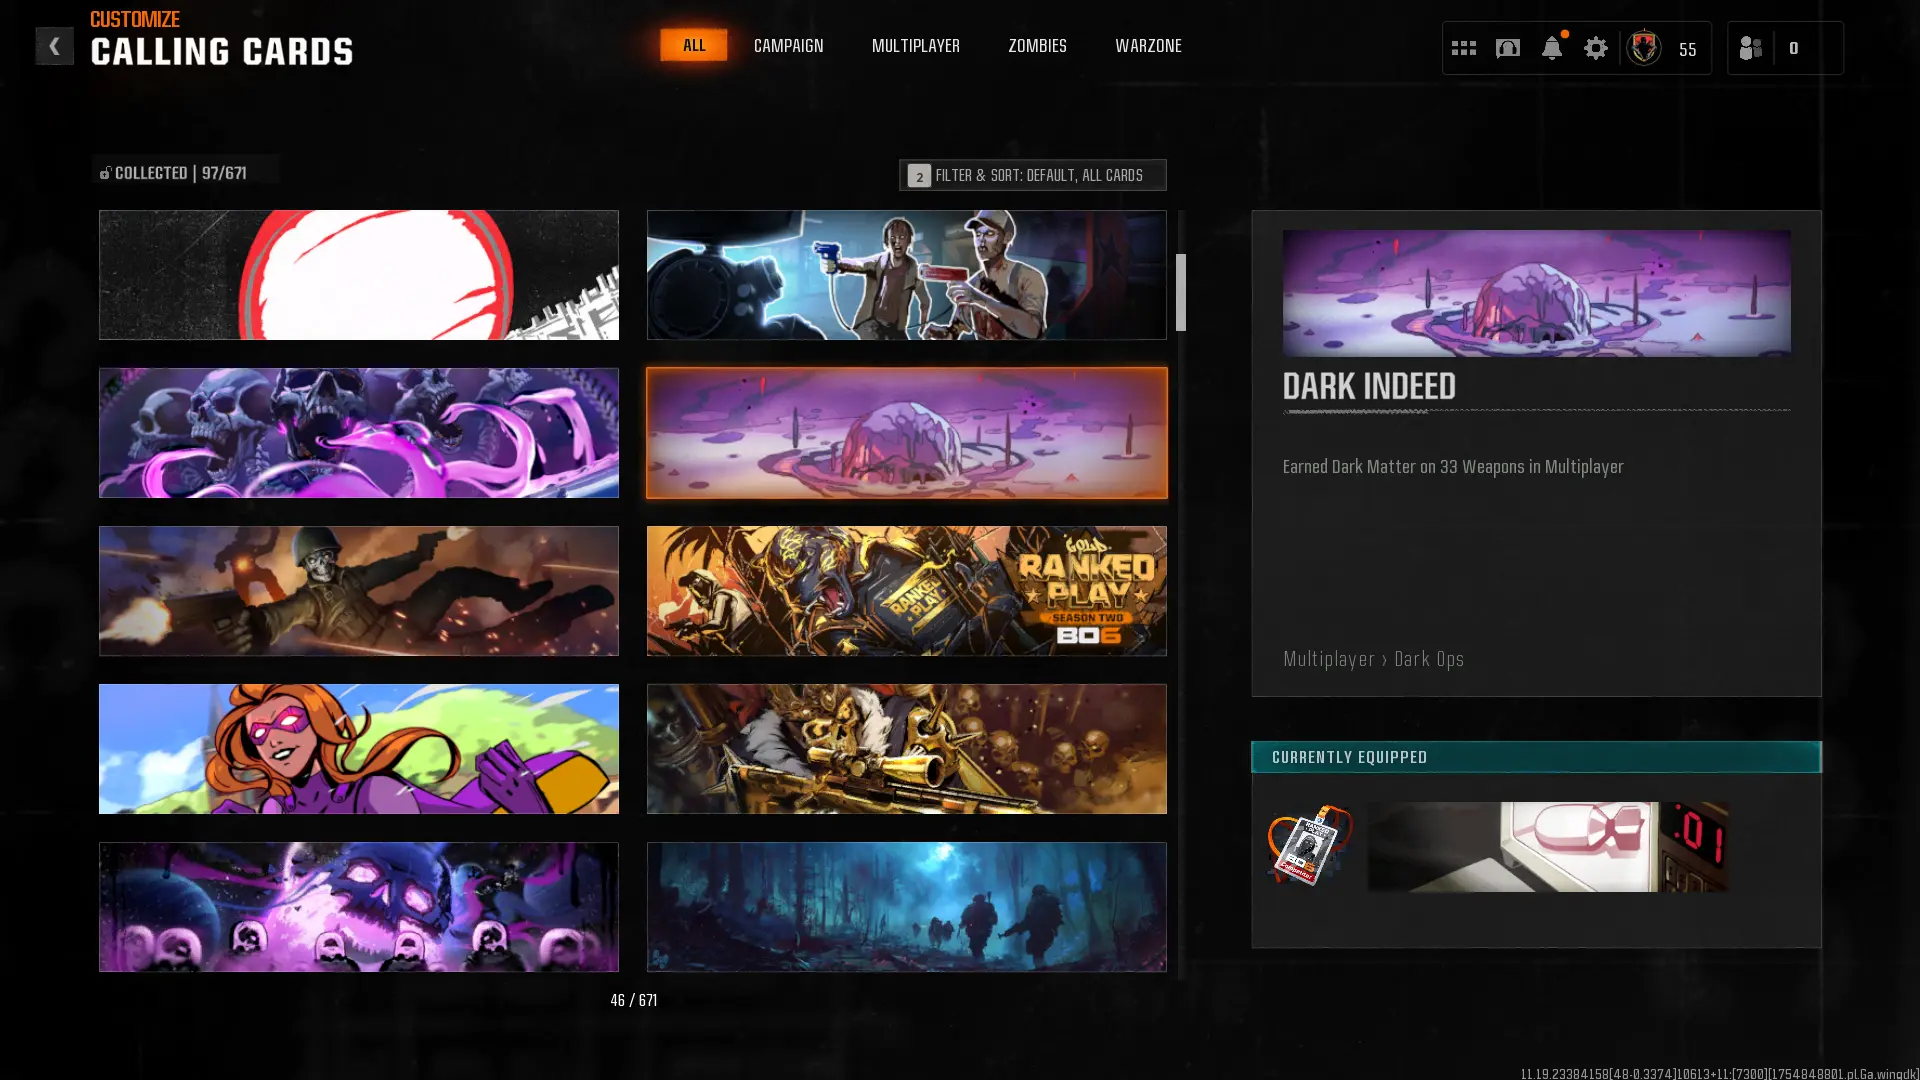Image resolution: width=1920 pixels, height=1080 pixels.
Task: Select the purple skulls calling card
Action: pyautogui.click(x=358, y=433)
